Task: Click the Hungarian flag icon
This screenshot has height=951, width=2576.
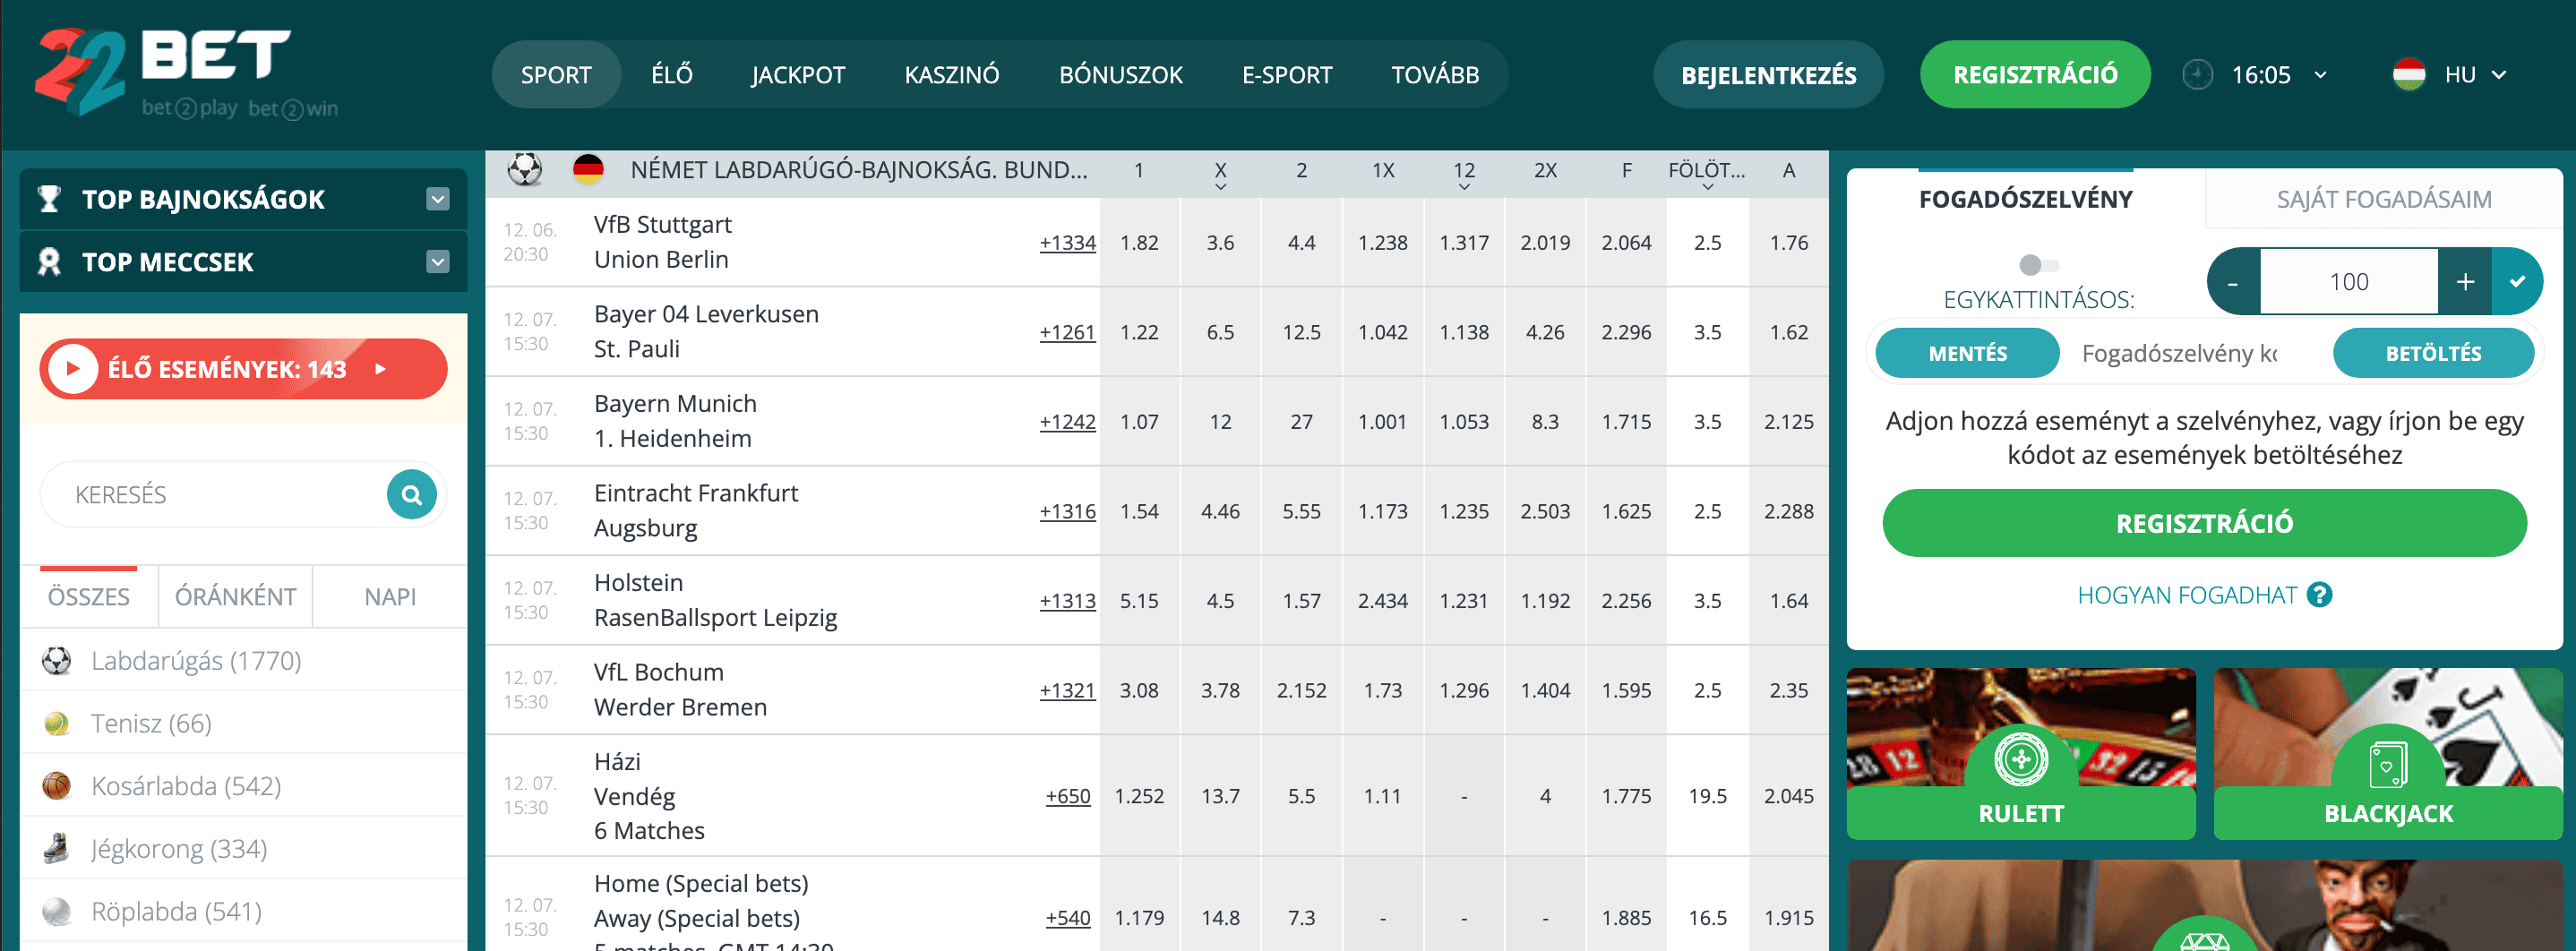Action: (2408, 75)
